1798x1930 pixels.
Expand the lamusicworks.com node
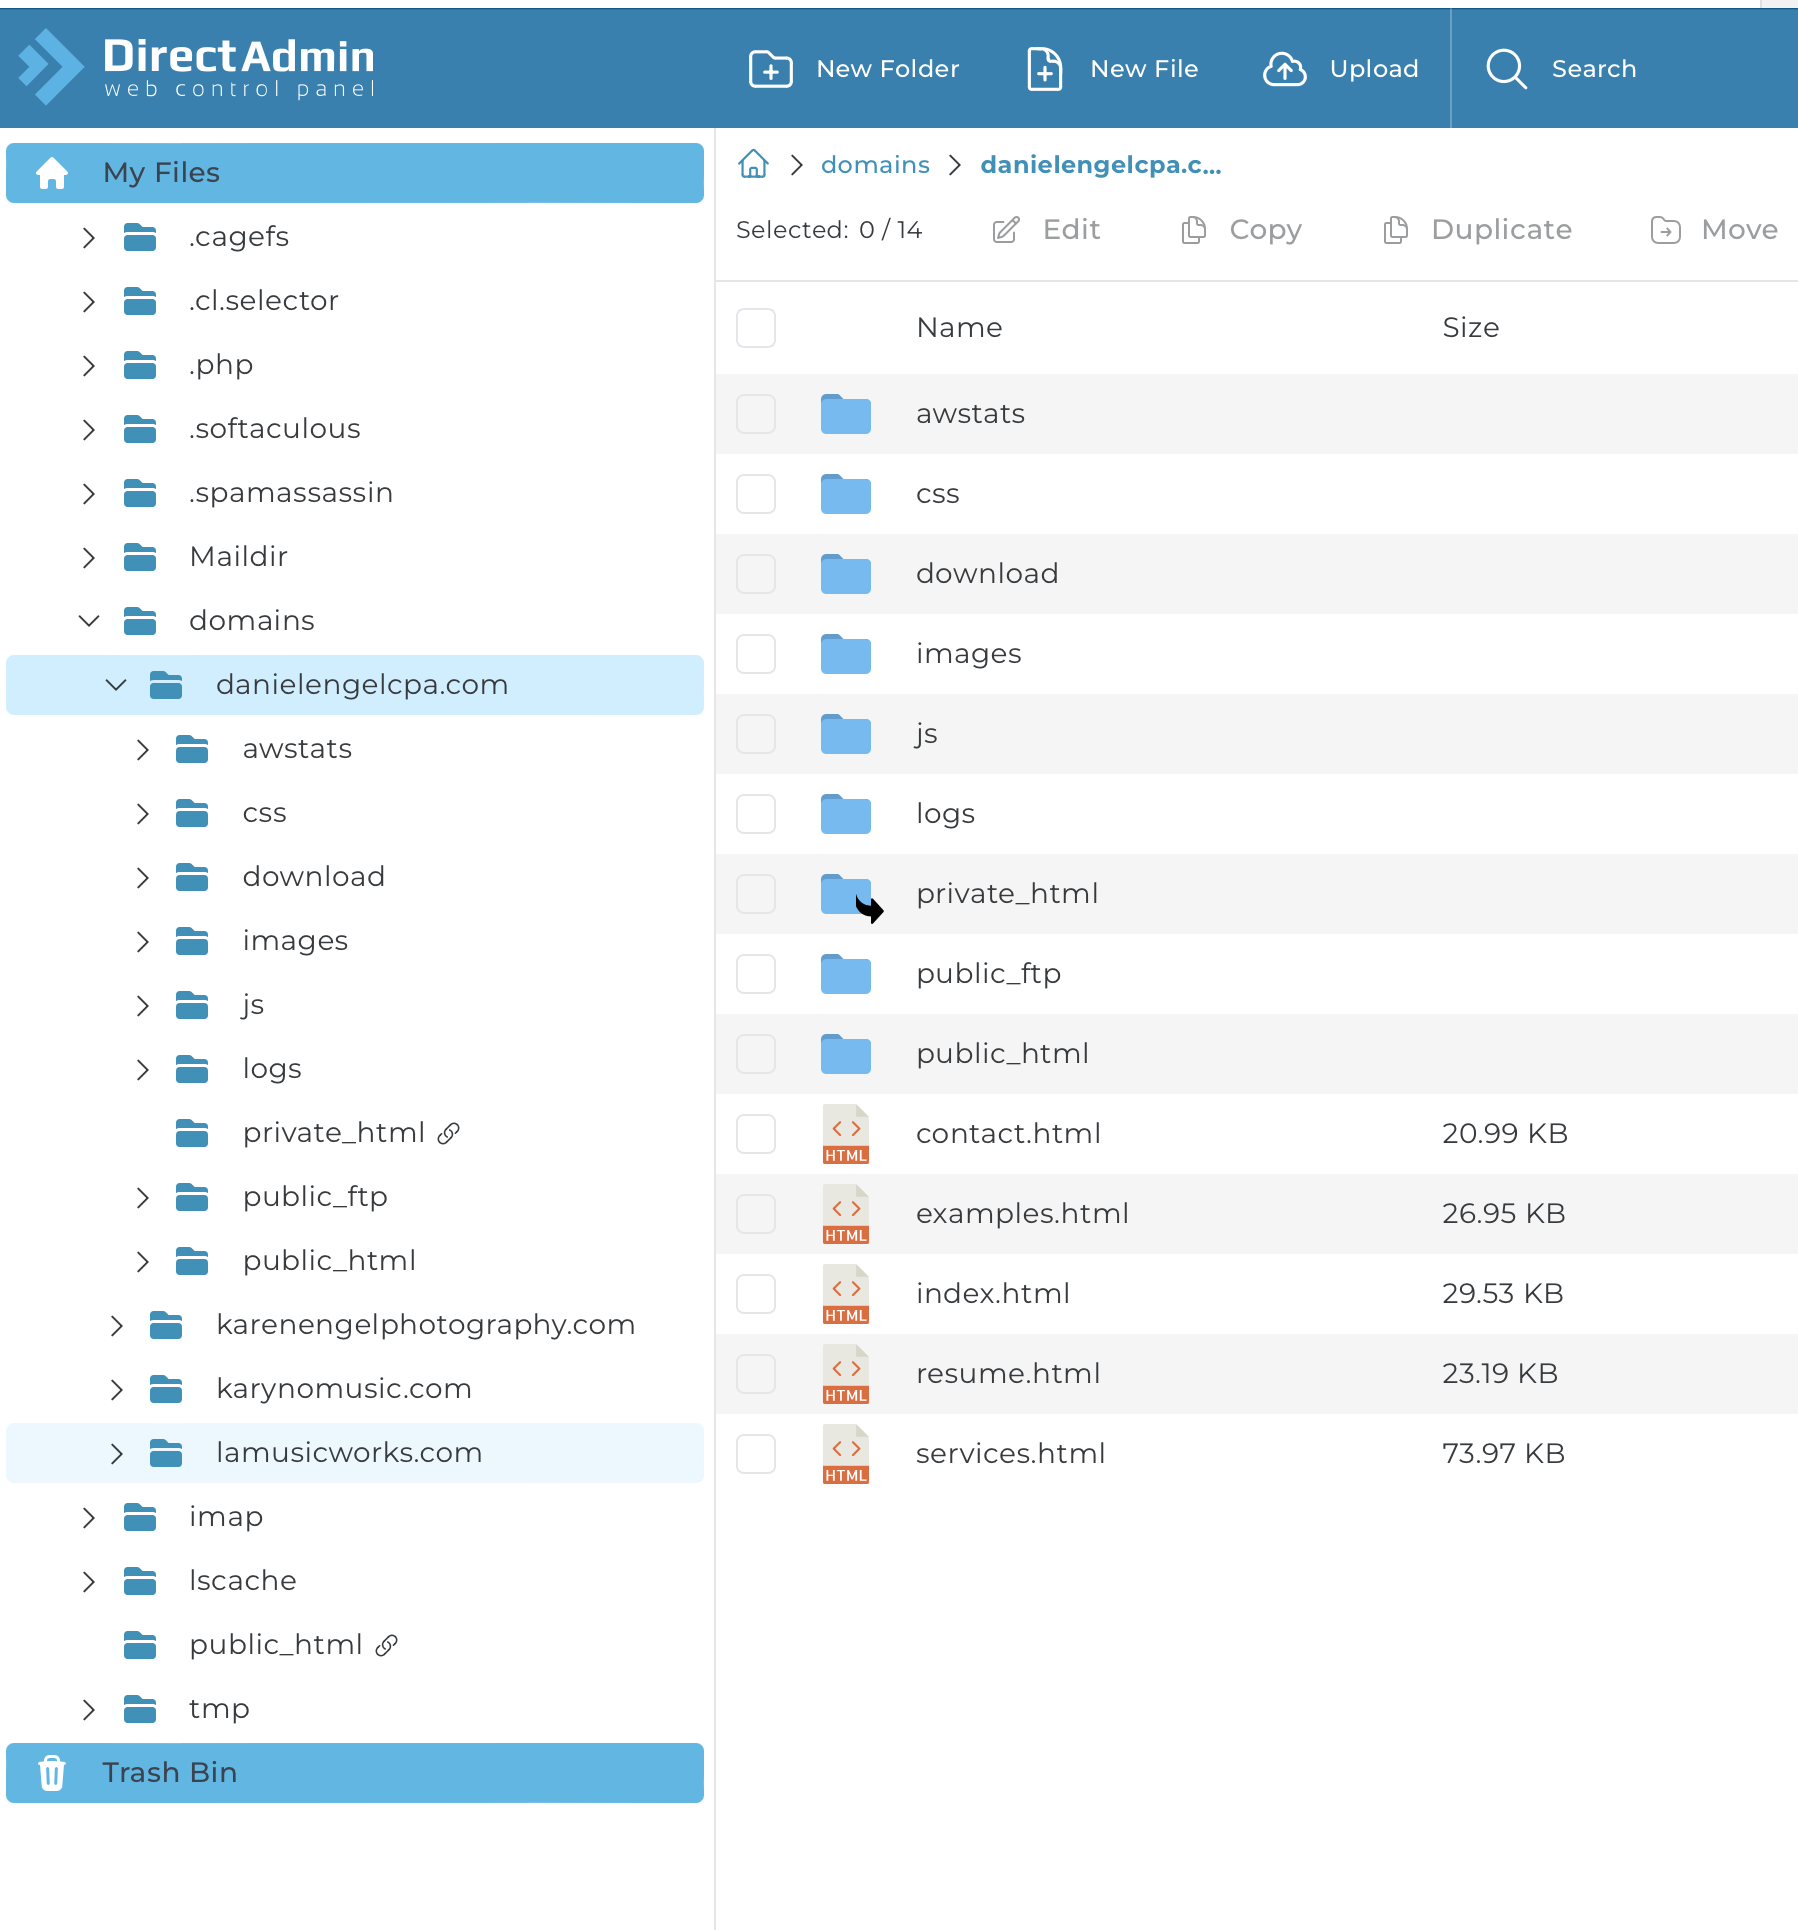pos(116,1454)
